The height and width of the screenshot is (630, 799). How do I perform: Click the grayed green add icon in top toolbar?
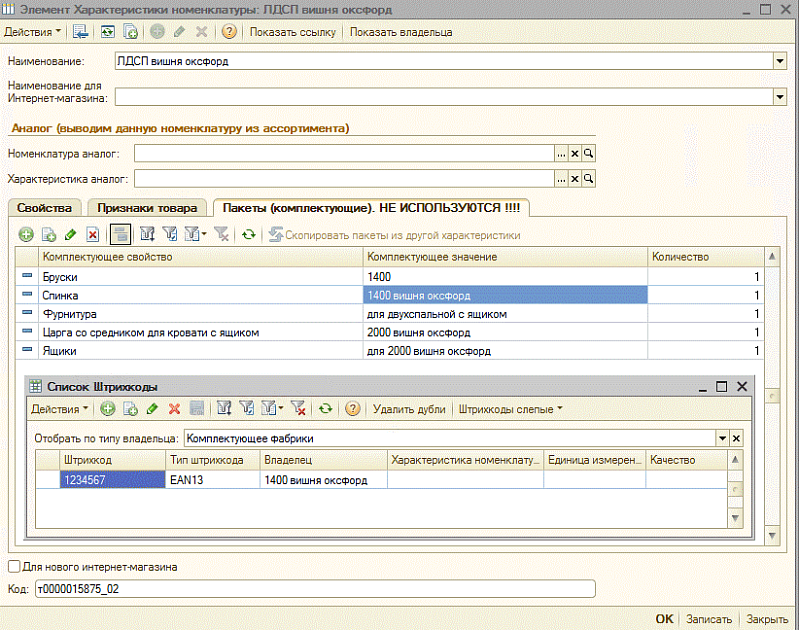point(157,32)
